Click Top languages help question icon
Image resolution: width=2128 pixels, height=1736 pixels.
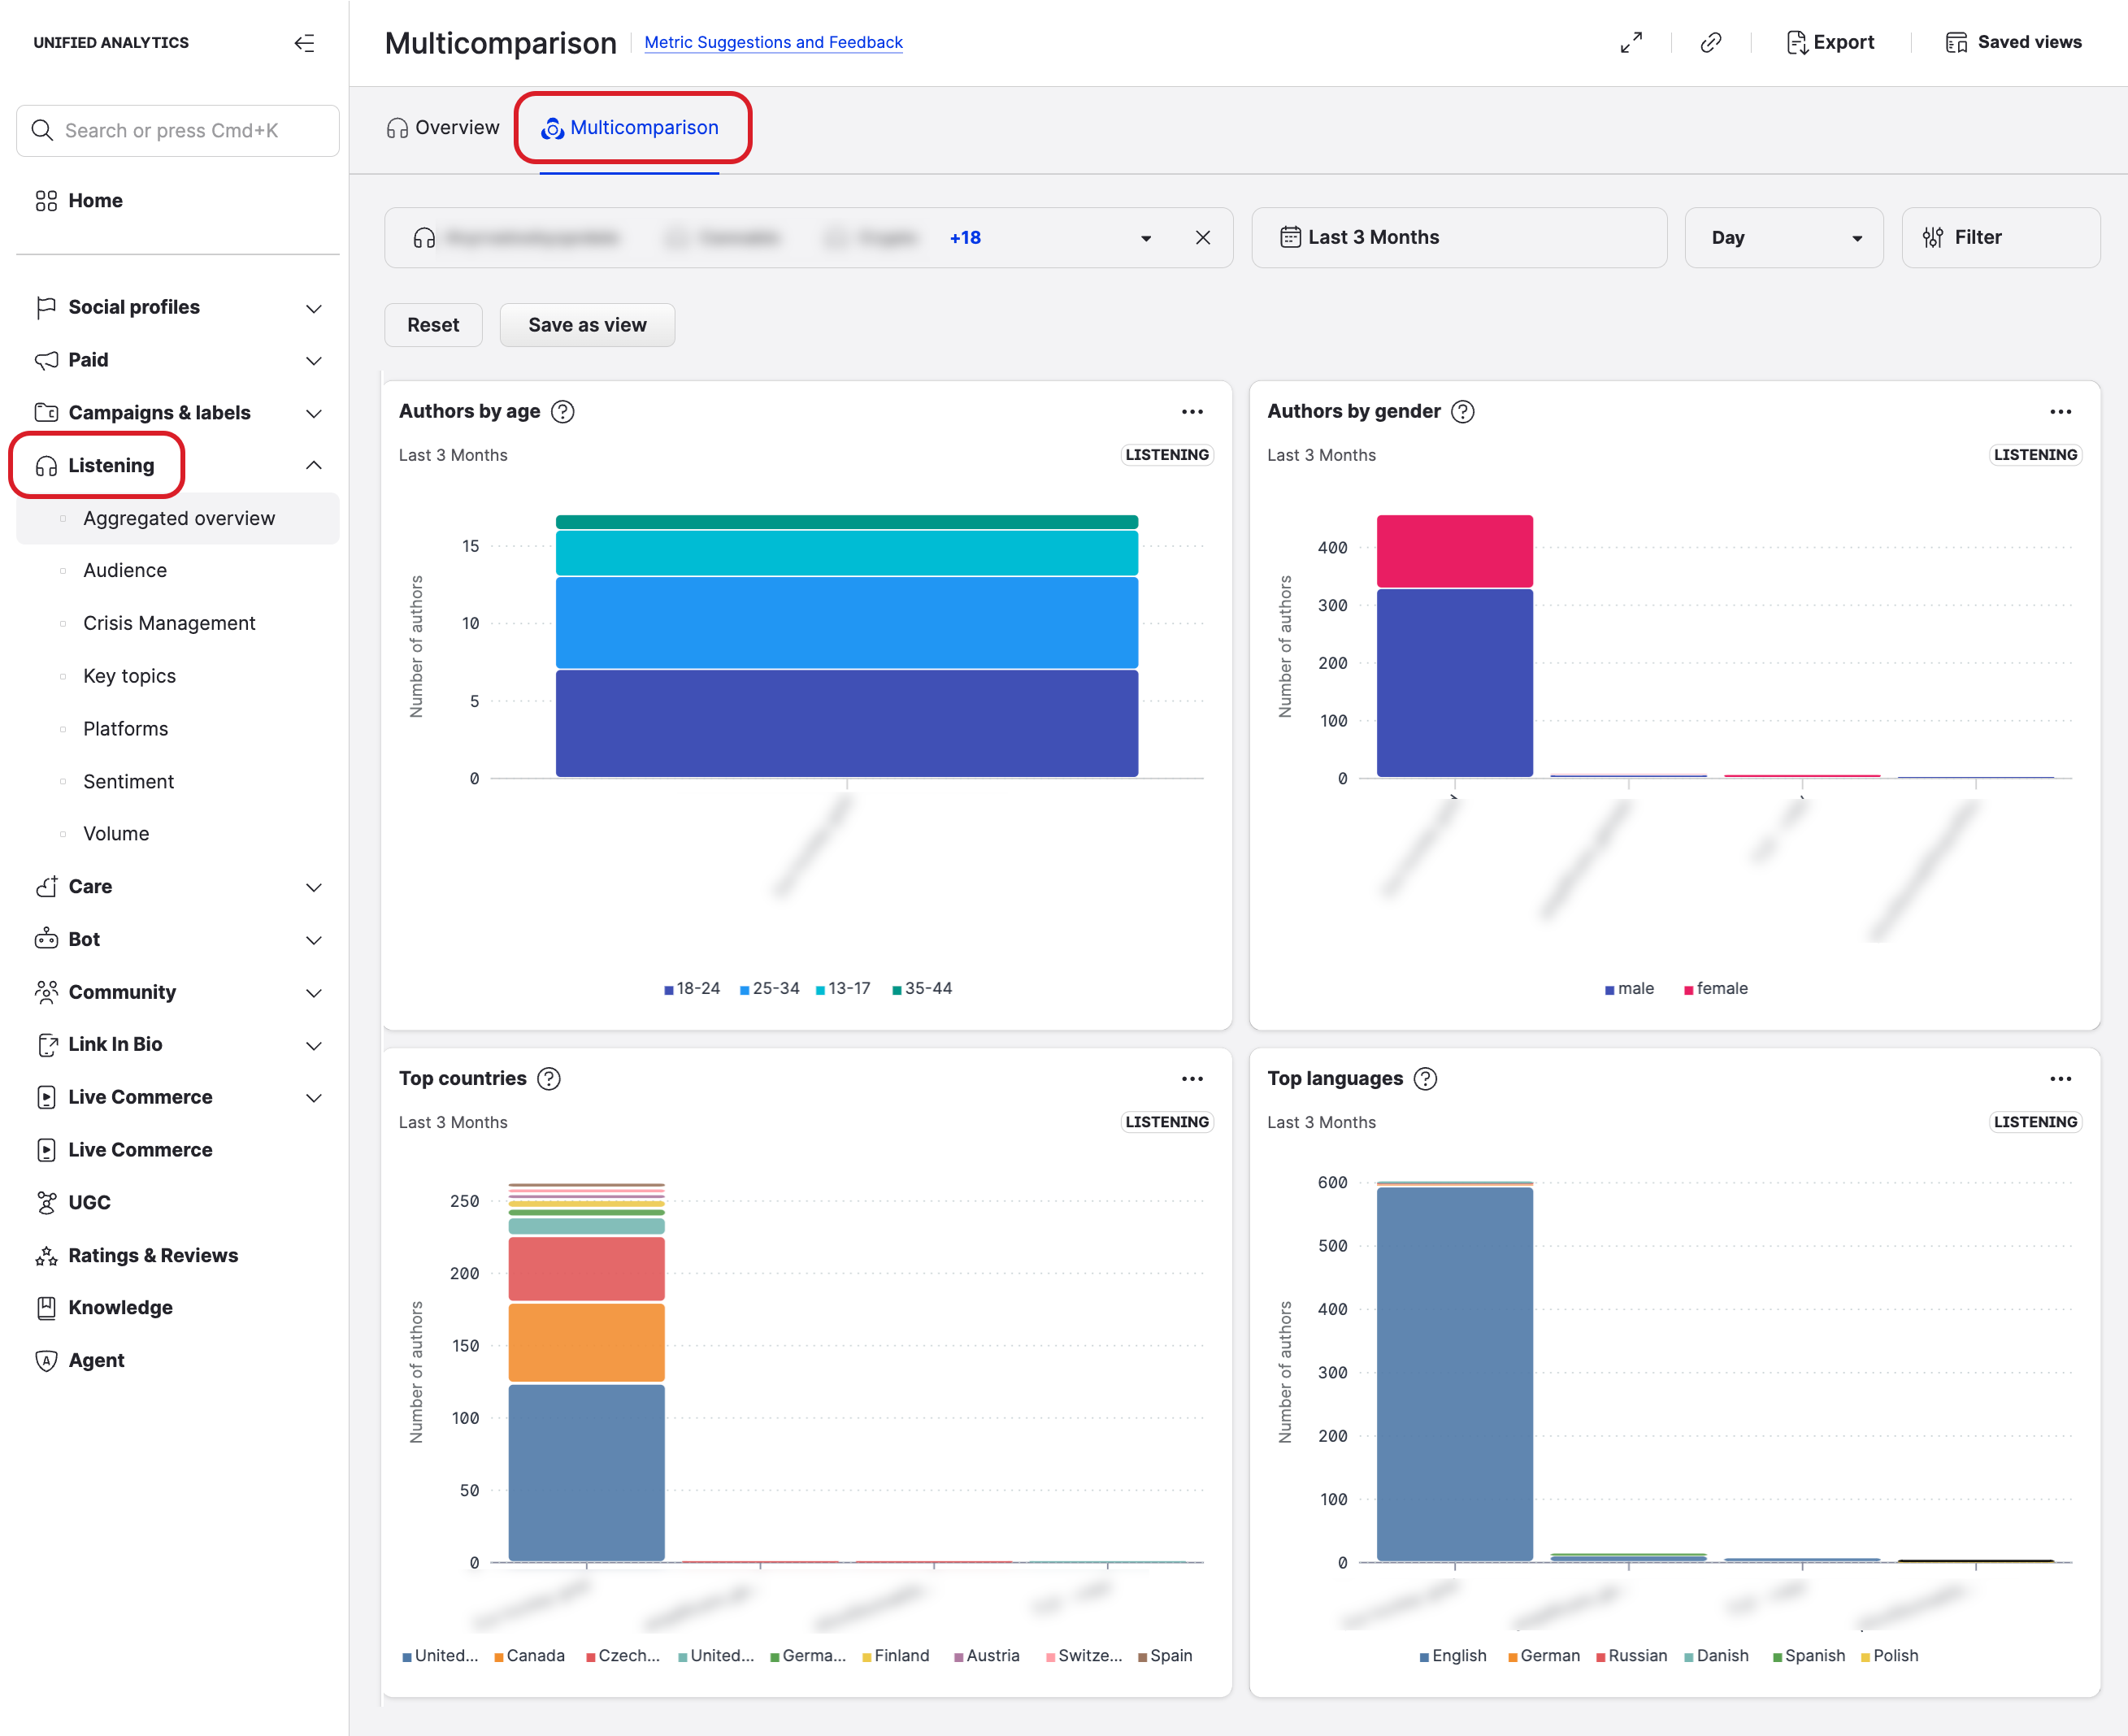click(x=1426, y=1079)
